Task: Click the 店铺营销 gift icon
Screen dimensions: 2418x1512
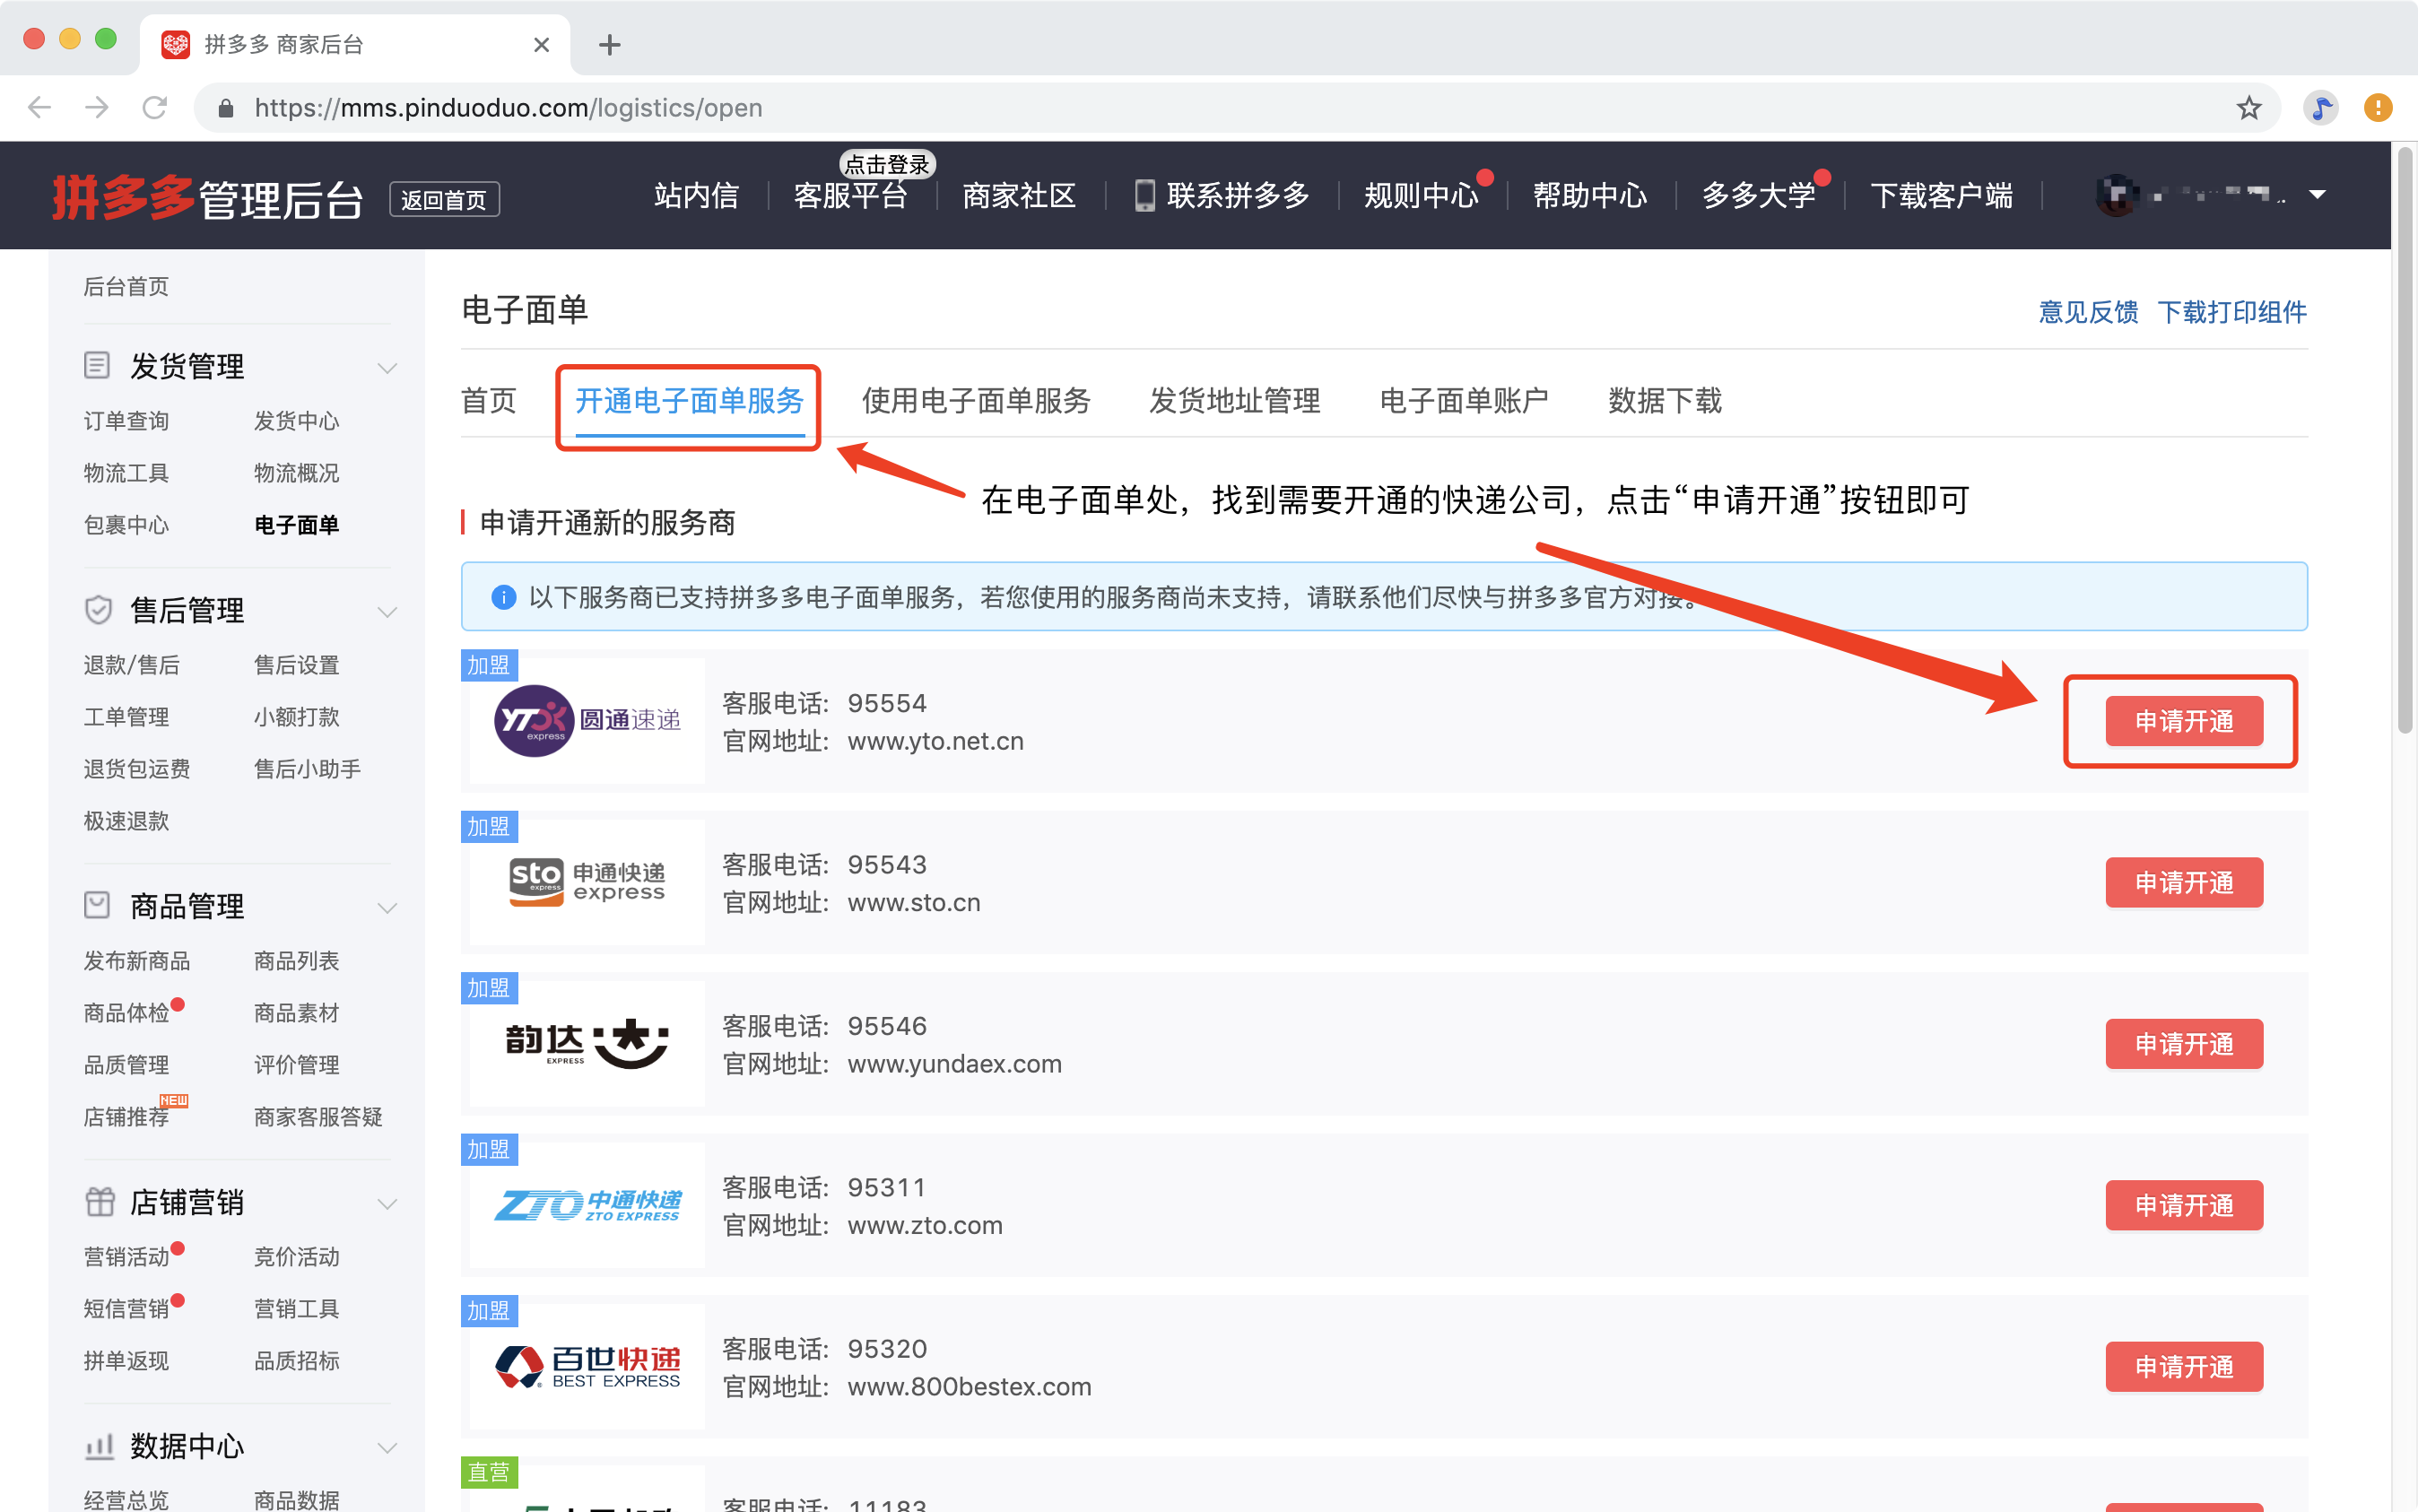Action: click(x=100, y=1201)
